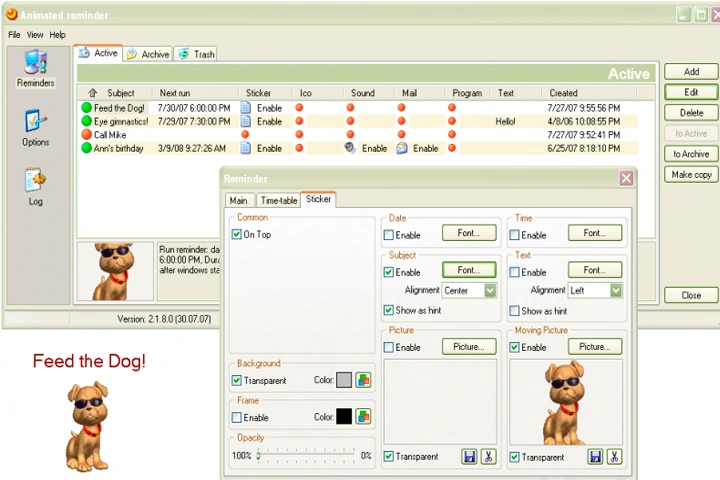Open frame color picker icon
Image resolution: width=720 pixels, height=480 pixels.
(x=363, y=417)
